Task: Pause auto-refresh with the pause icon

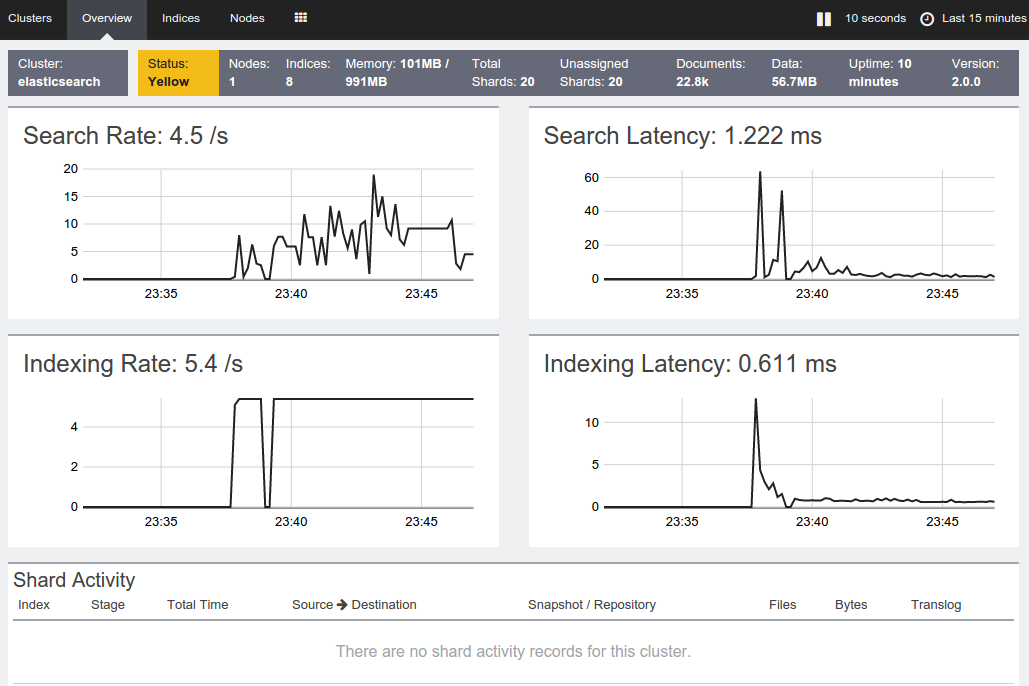Action: tap(824, 19)
